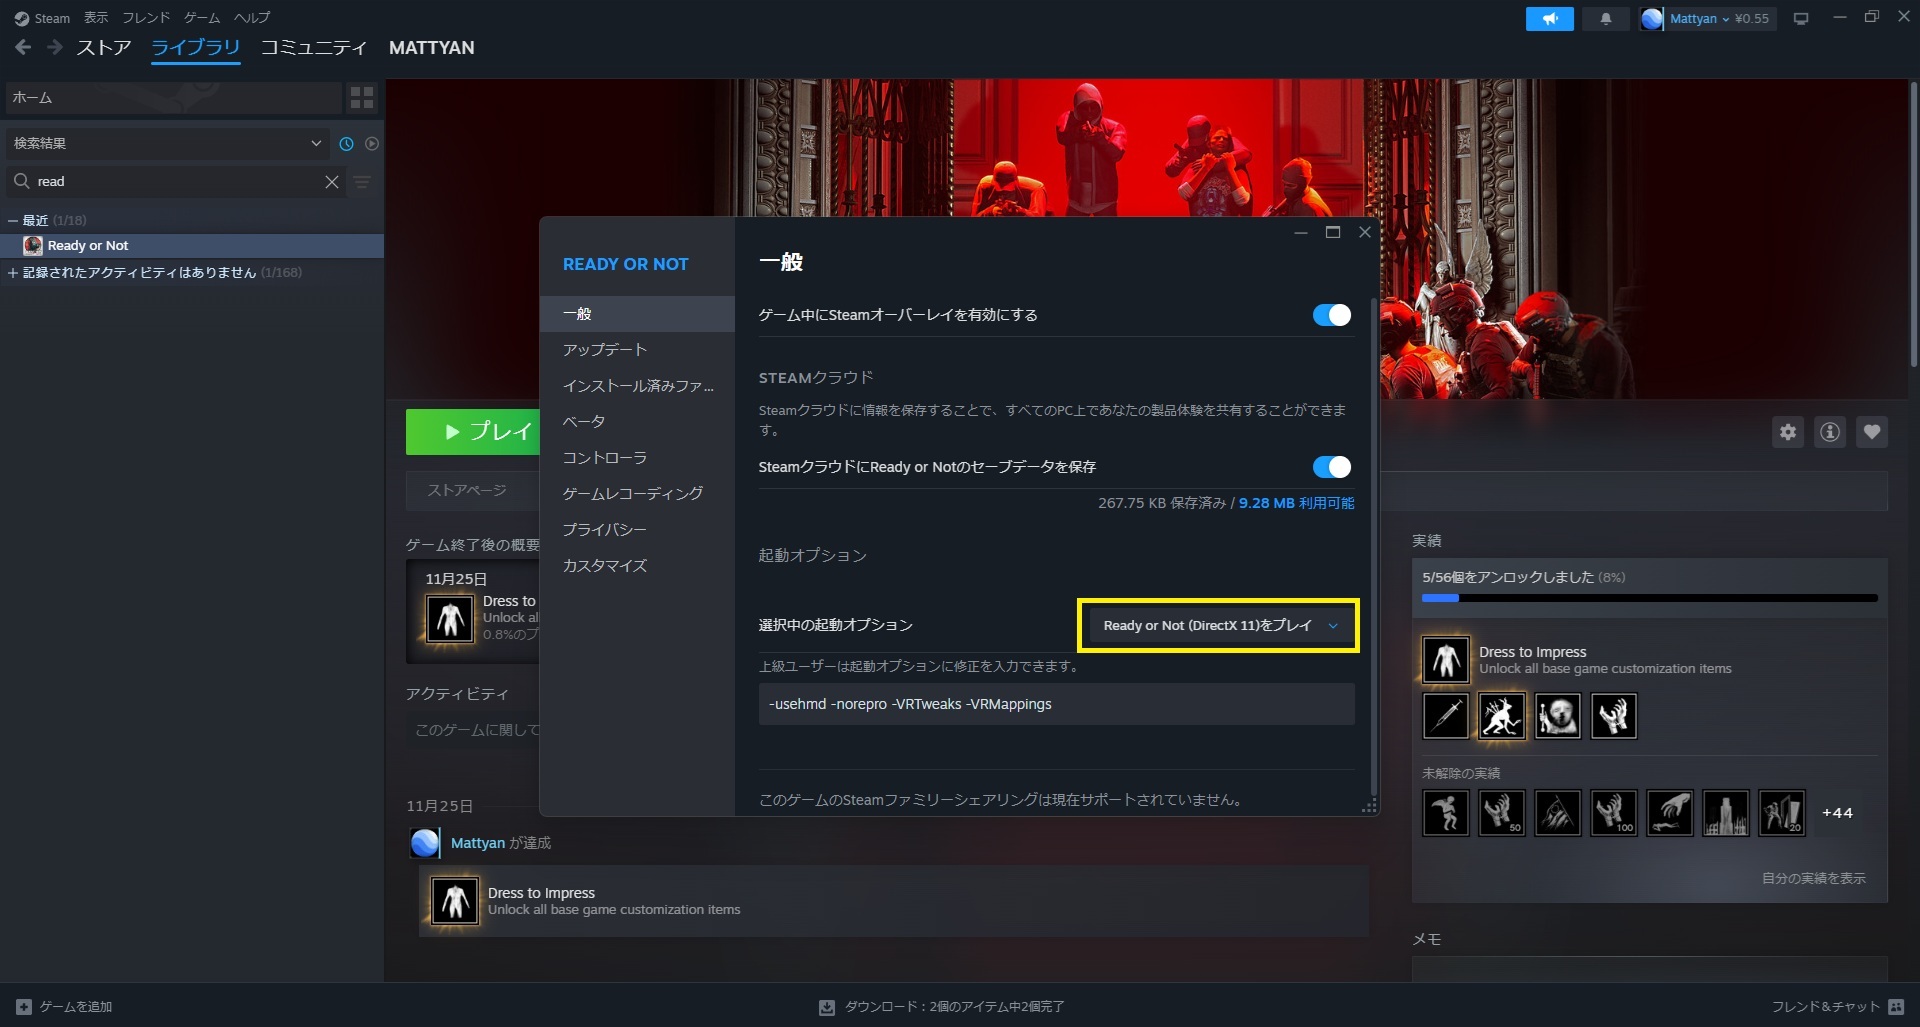Click the library grid view icon
This screenshot has width=1920, height=1027.
click(362, 97)
